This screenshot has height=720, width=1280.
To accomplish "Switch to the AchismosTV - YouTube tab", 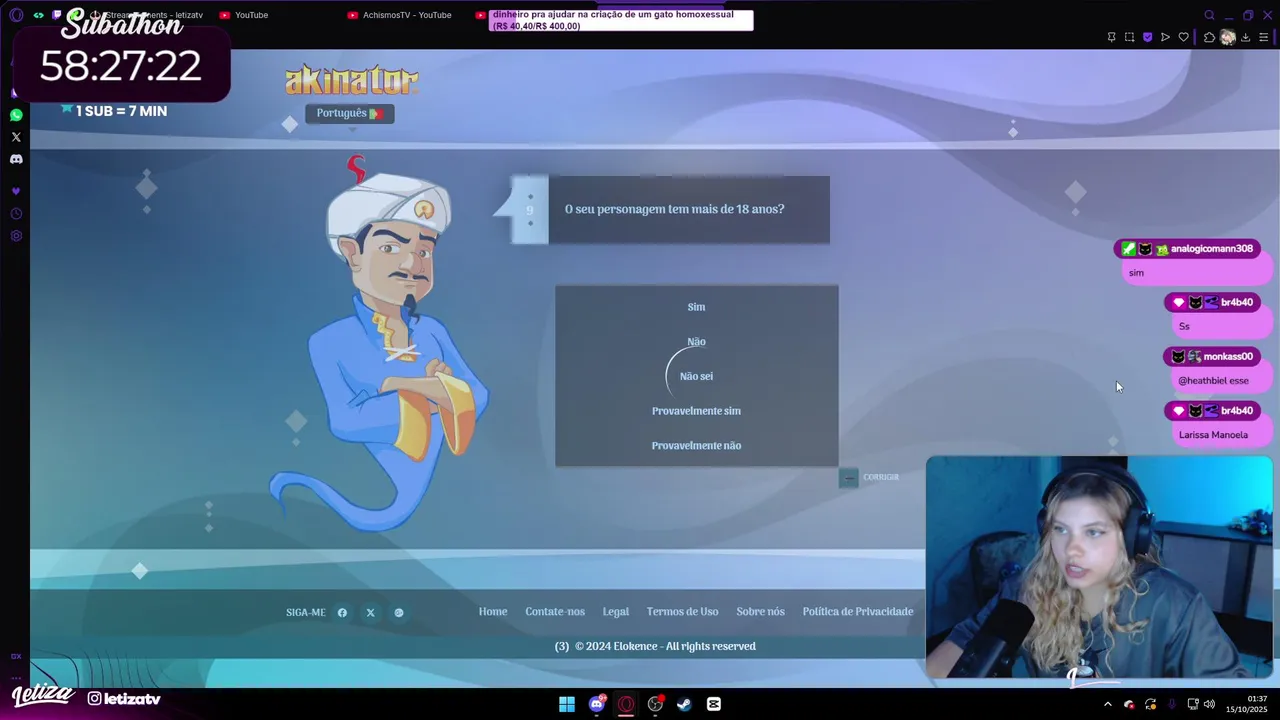I will (x=400, y=15).
